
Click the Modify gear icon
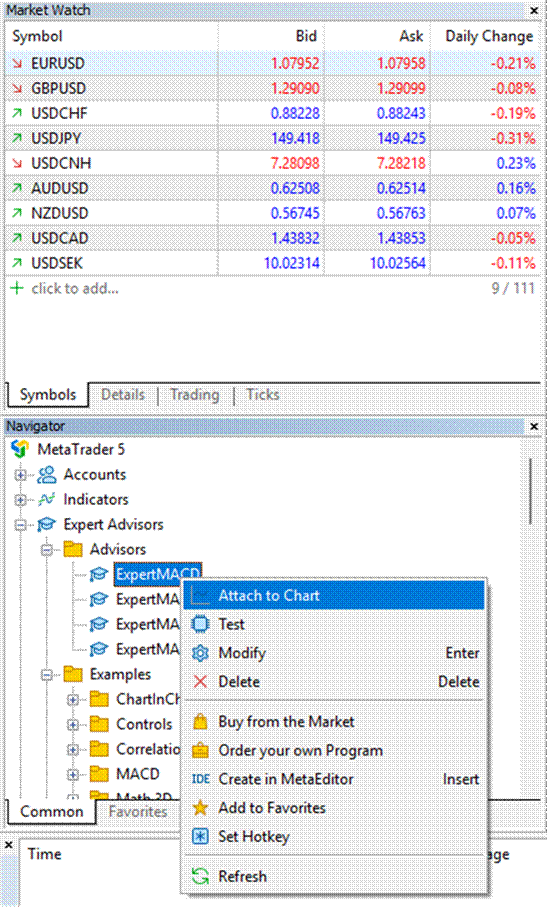[200, 653]
